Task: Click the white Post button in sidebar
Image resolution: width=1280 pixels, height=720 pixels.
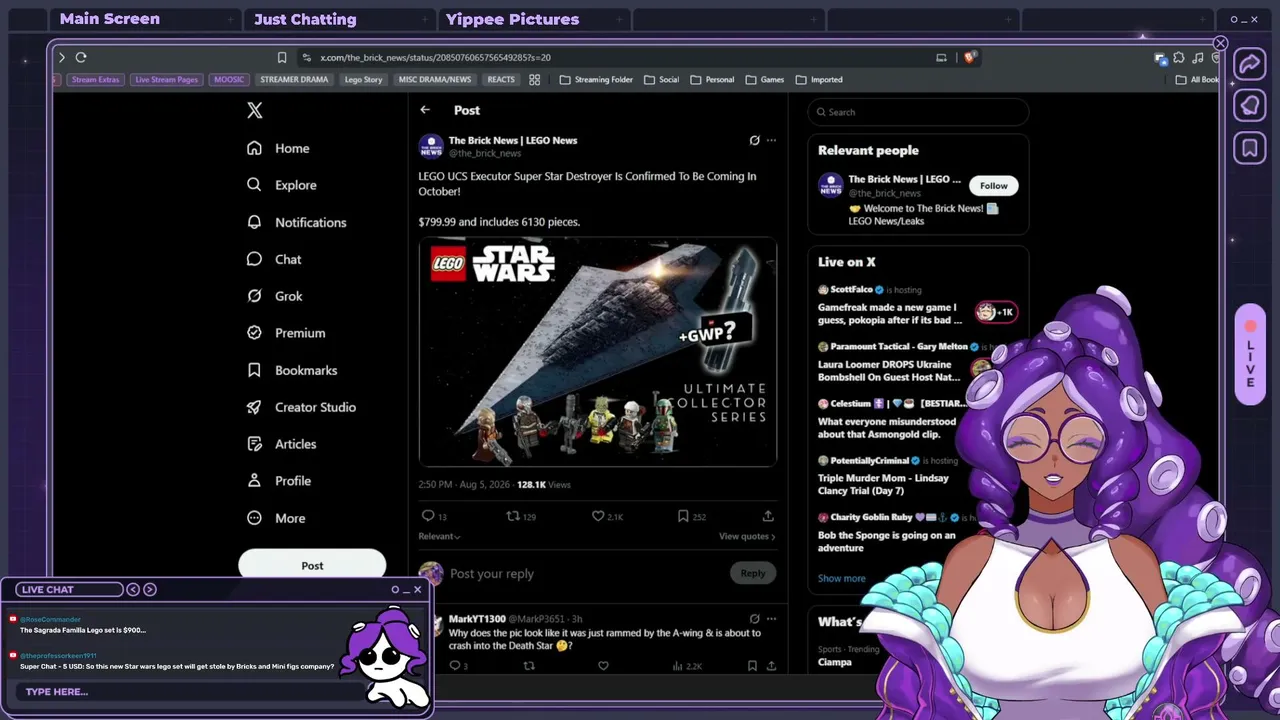Action: click(312, 565)
